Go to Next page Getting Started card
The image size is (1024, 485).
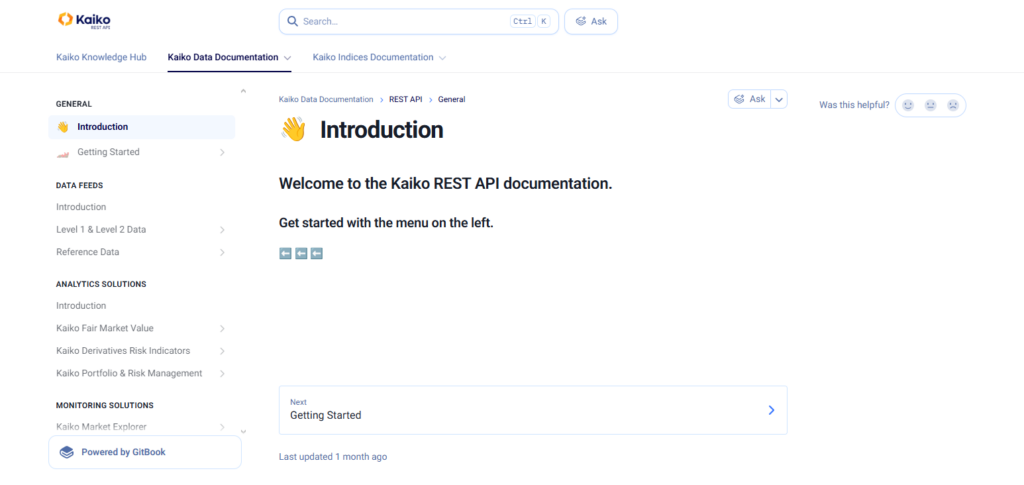tap(533, 410)
